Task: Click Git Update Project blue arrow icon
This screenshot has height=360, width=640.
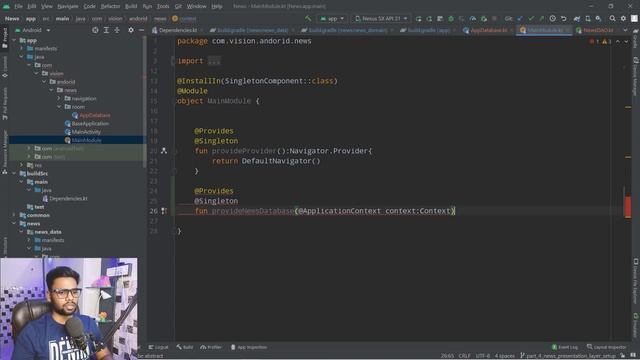Action: pyautogui.click(x=520, y=18)
